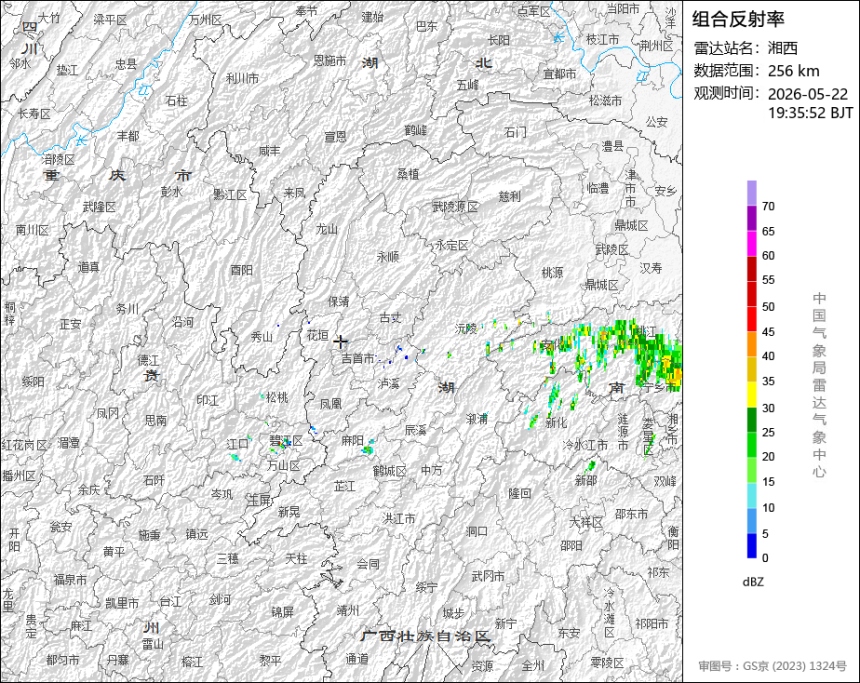Click the 审图号 GS京 (2023) 1324号 text
This screenshot has height=683, width=860.
[x=772, y=666]
